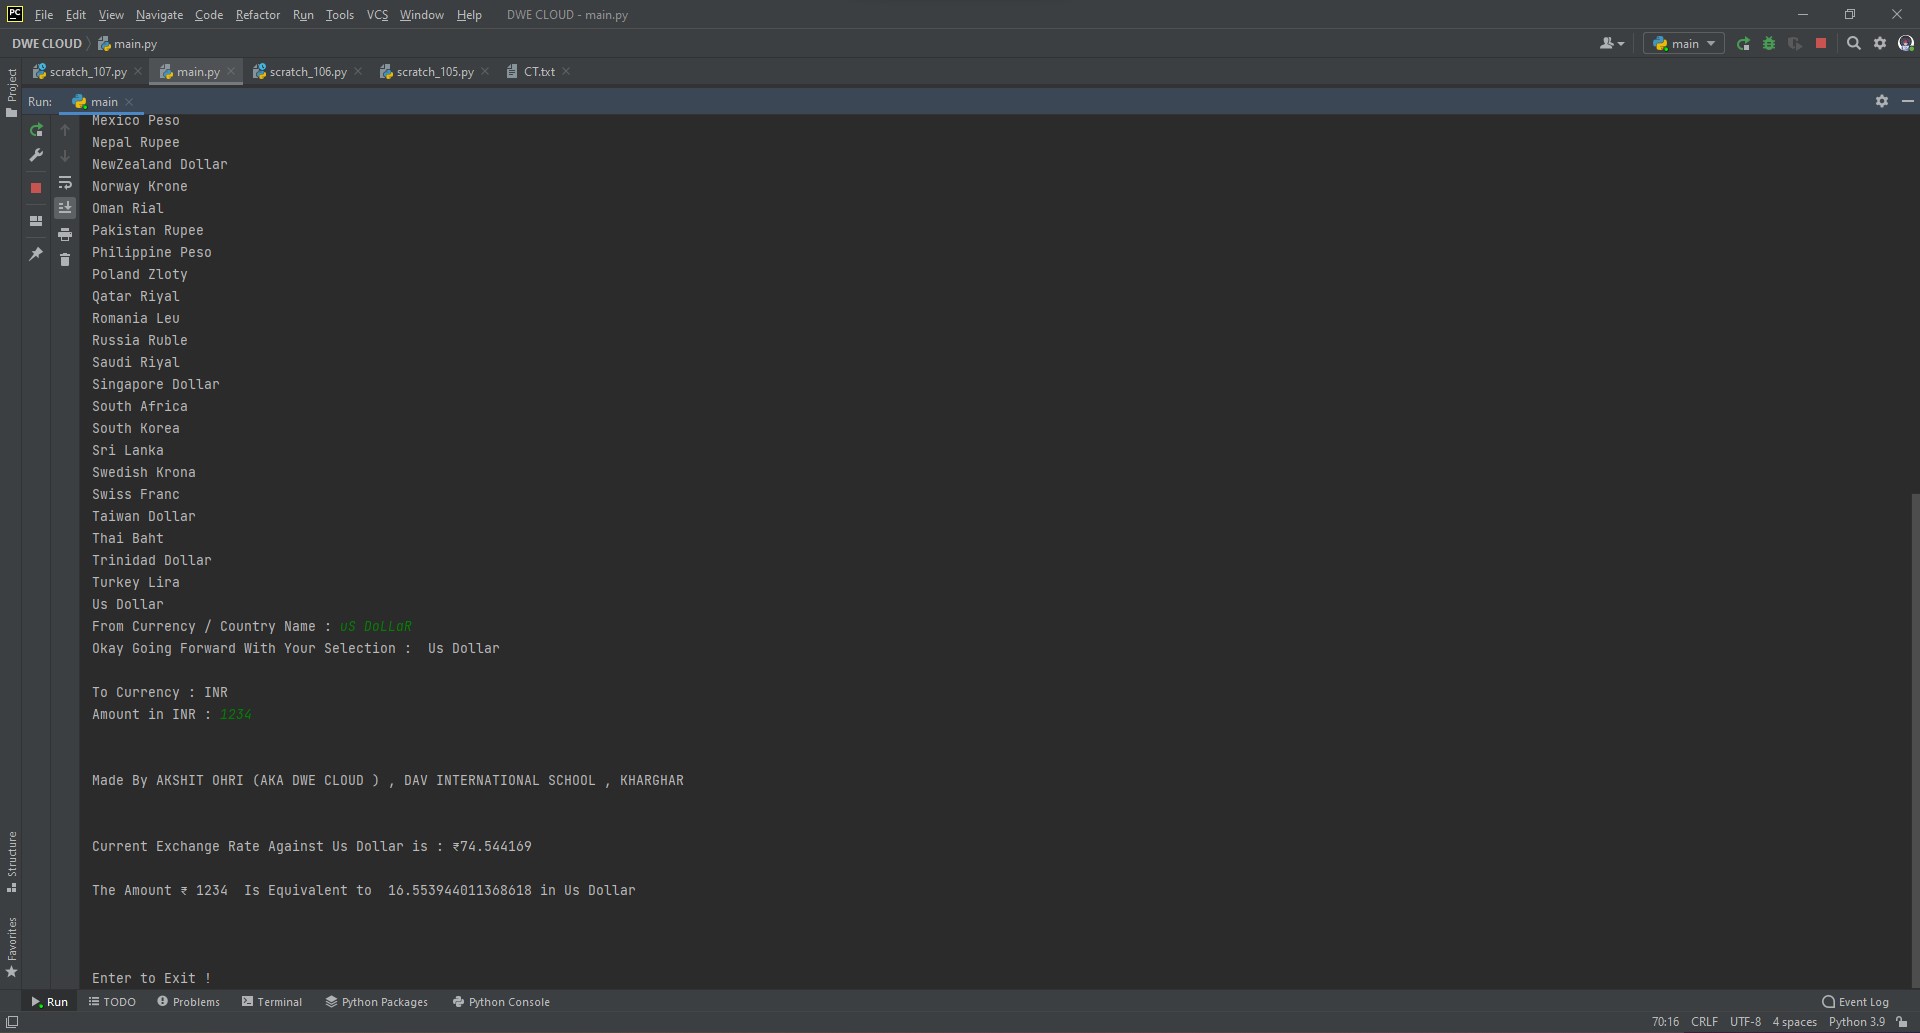Open IDE Settings gear icon
This screenshot has width=1920, height=1033.
pos(1881,43)
